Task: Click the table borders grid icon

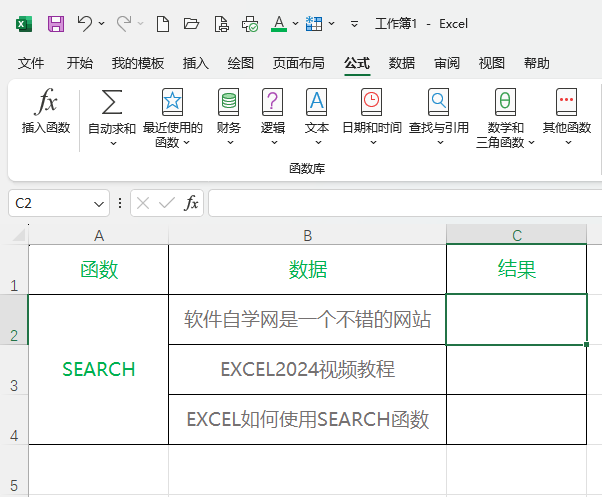Action: 314,24
